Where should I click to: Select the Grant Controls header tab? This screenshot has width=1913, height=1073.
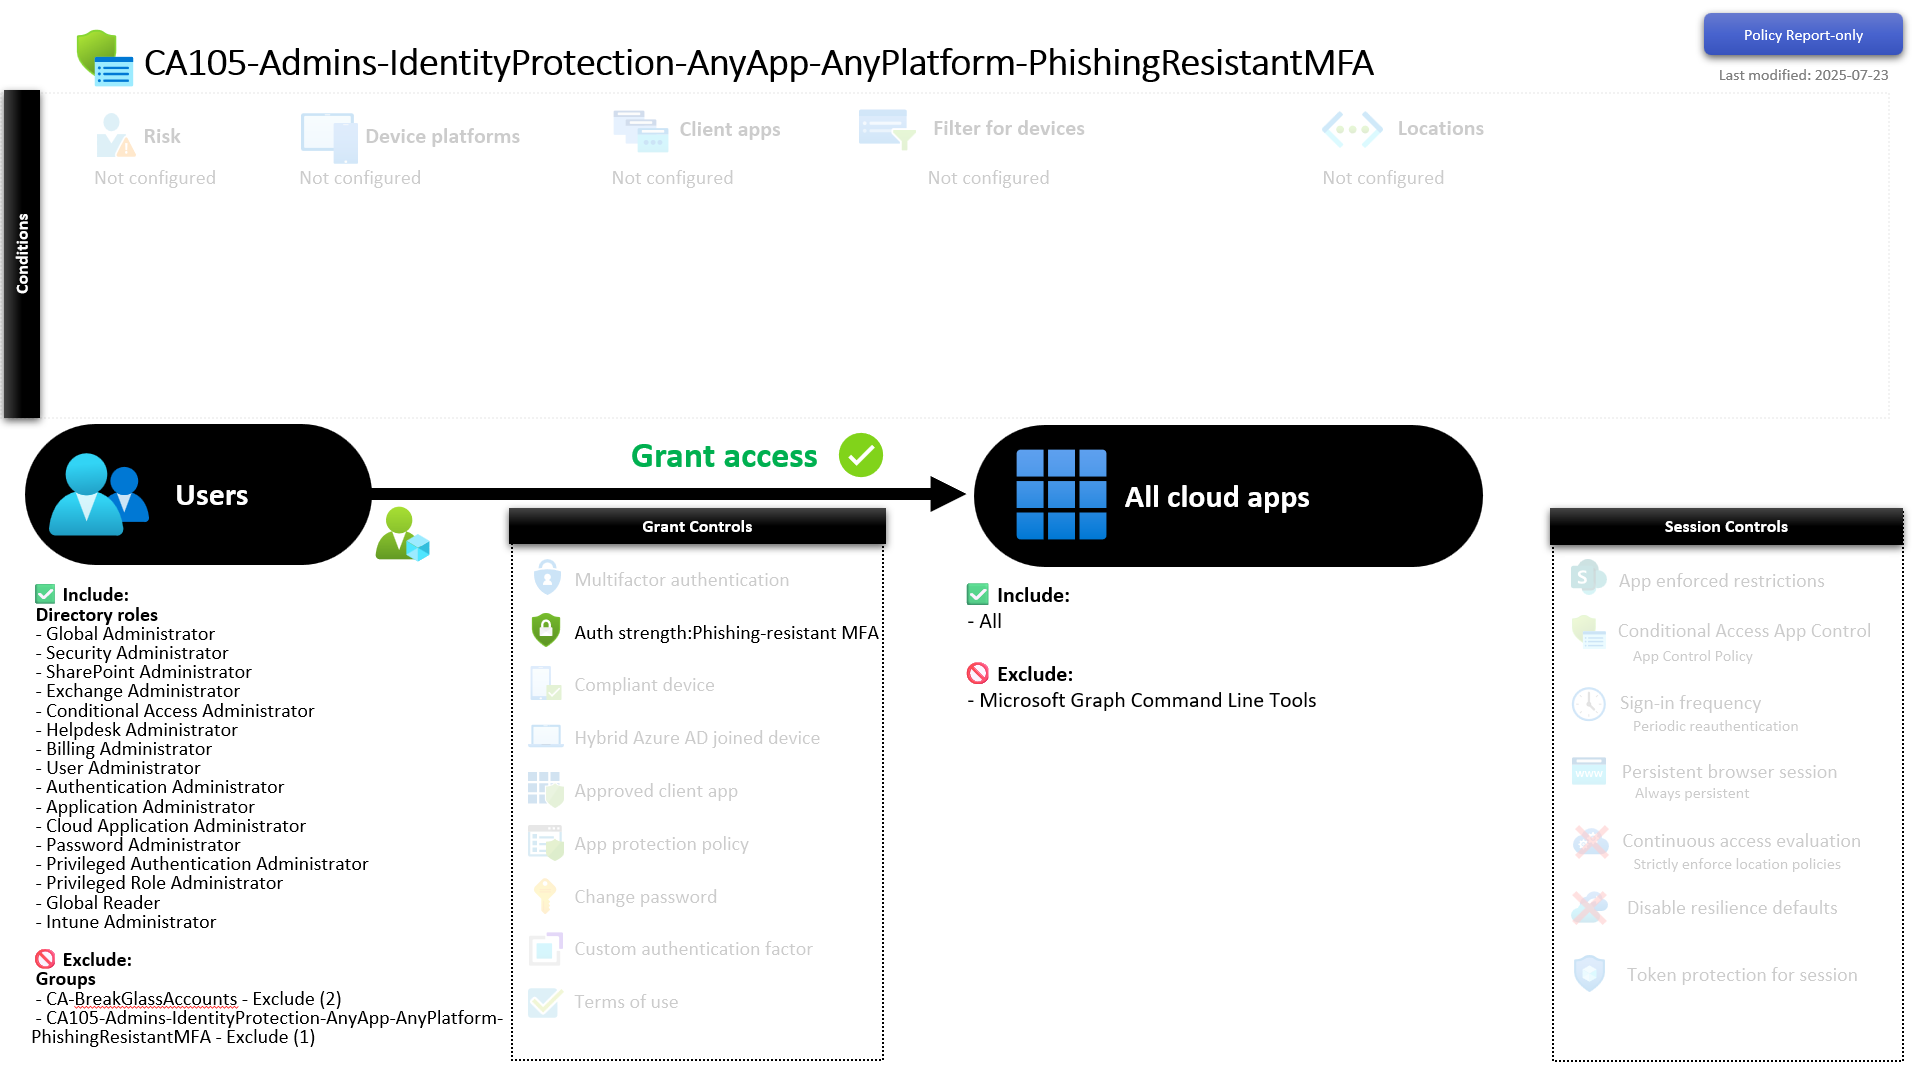[697, 526]
